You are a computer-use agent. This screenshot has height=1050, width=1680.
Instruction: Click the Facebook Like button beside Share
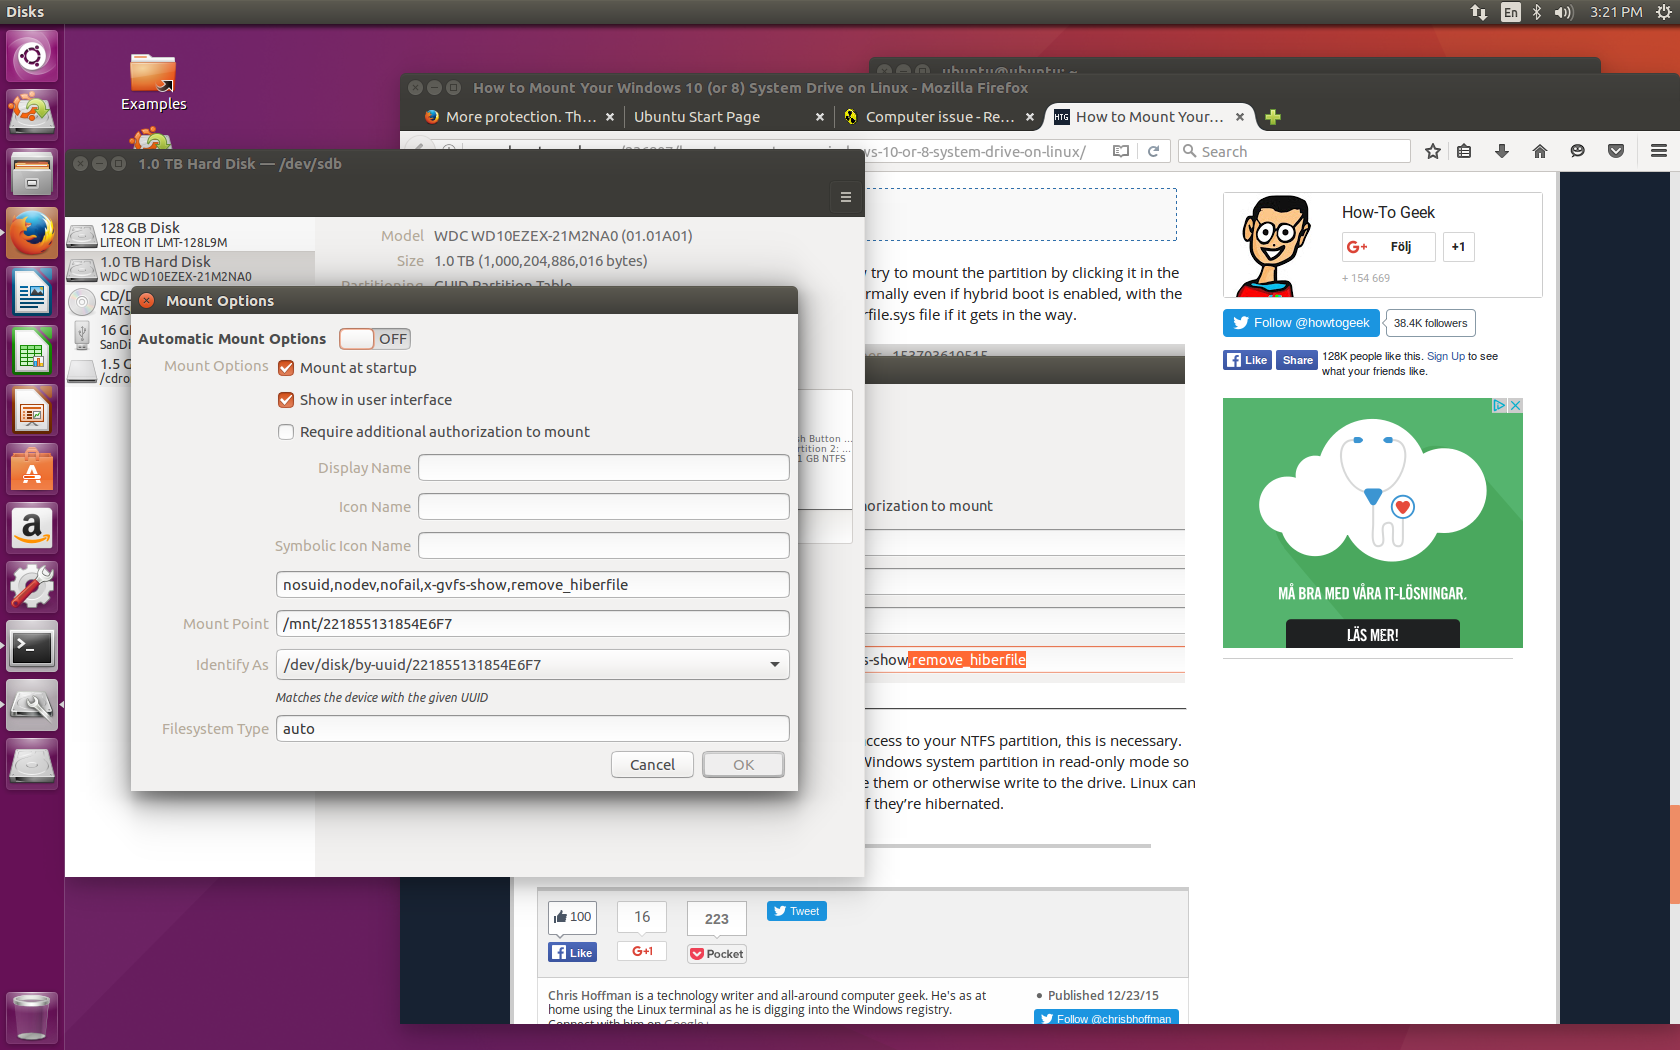click(1247, 361)
